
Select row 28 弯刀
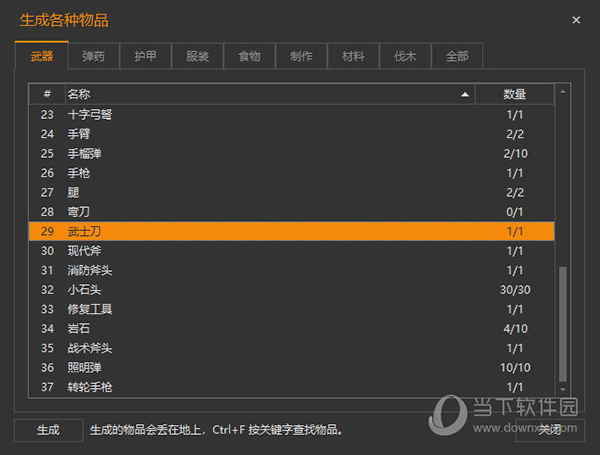tap(292, 212)
